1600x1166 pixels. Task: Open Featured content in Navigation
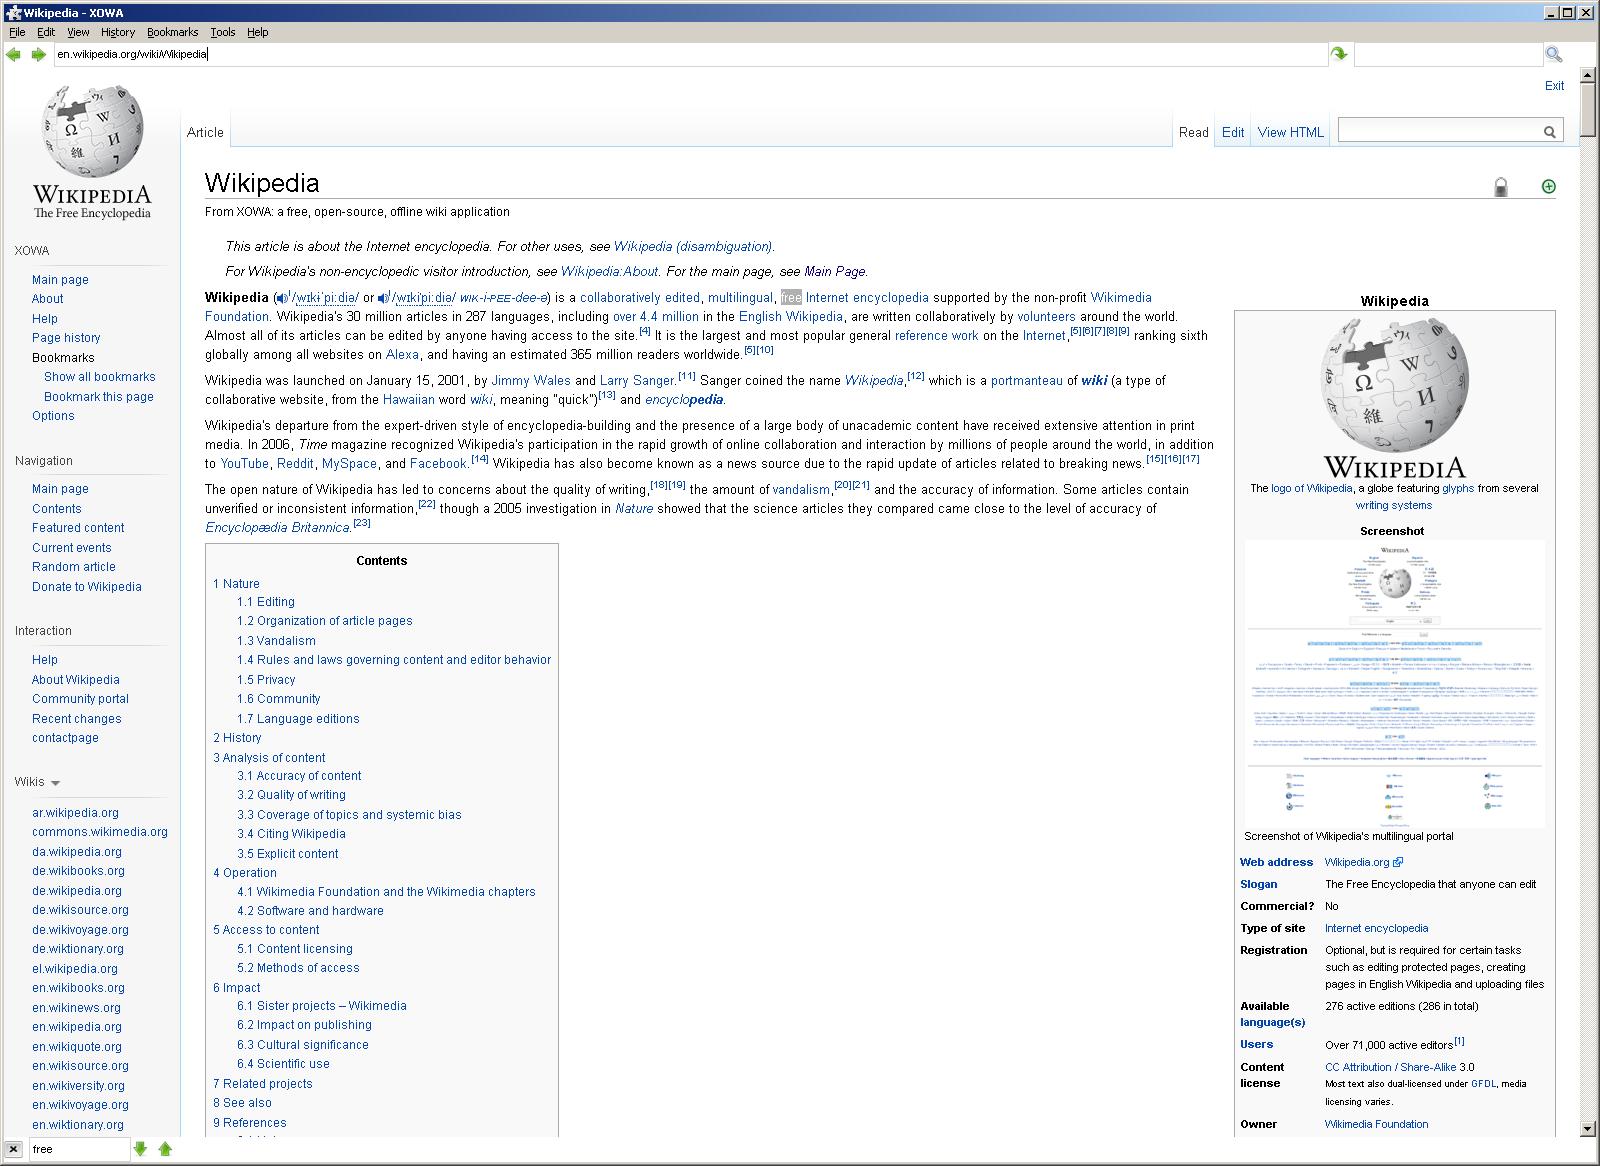78,528
